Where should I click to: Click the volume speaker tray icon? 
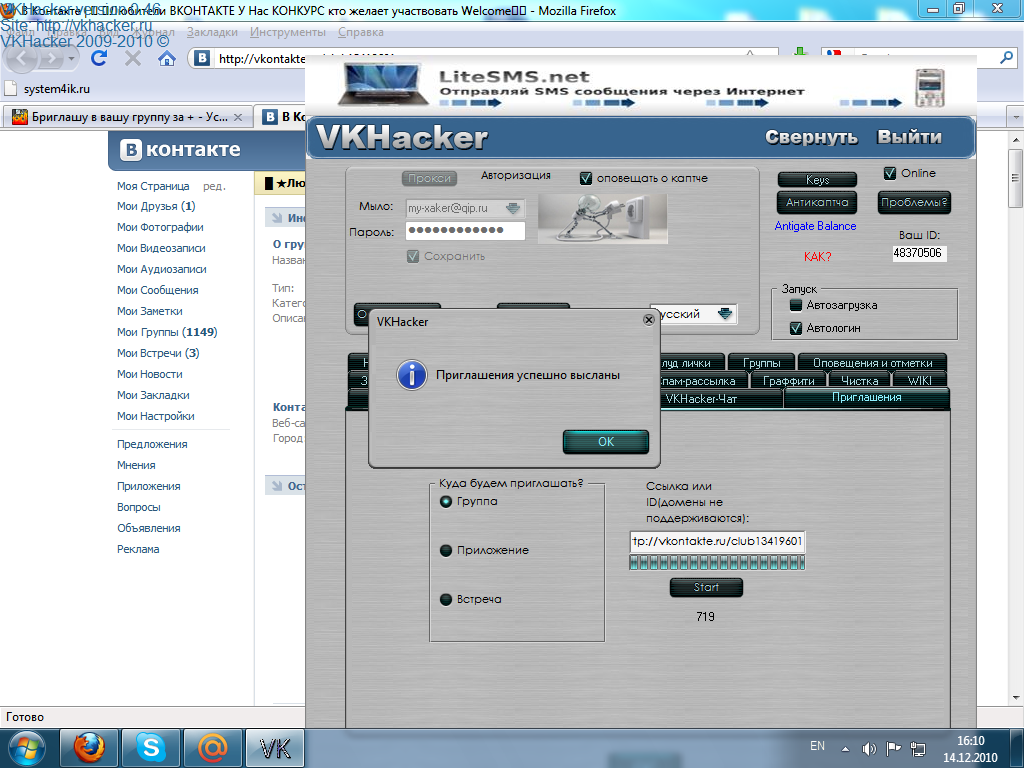[x=869, y=748]
